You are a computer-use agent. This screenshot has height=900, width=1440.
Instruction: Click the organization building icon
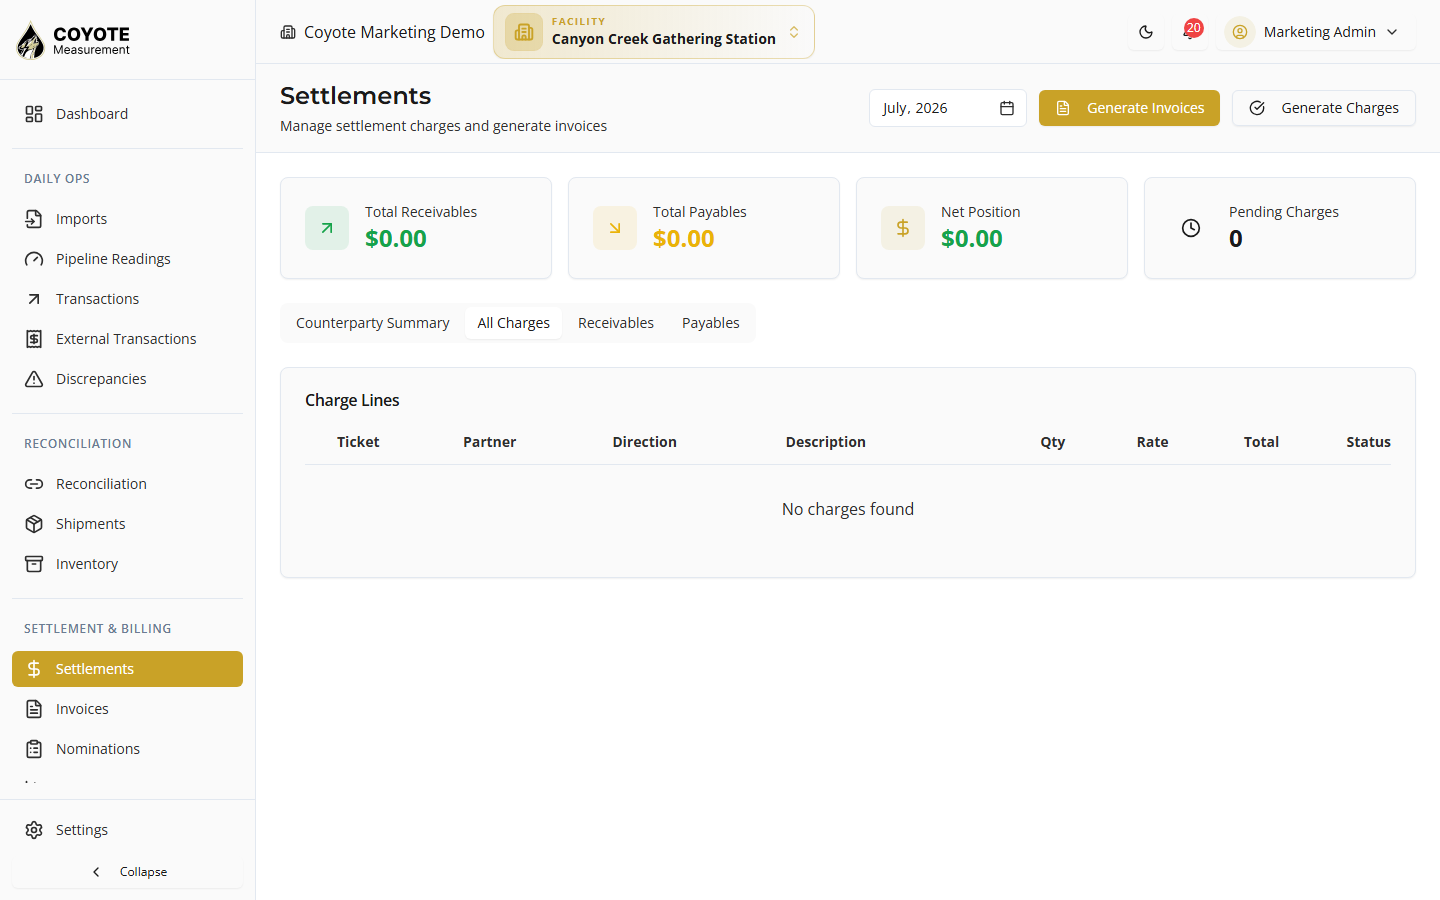tap(288, 32)
